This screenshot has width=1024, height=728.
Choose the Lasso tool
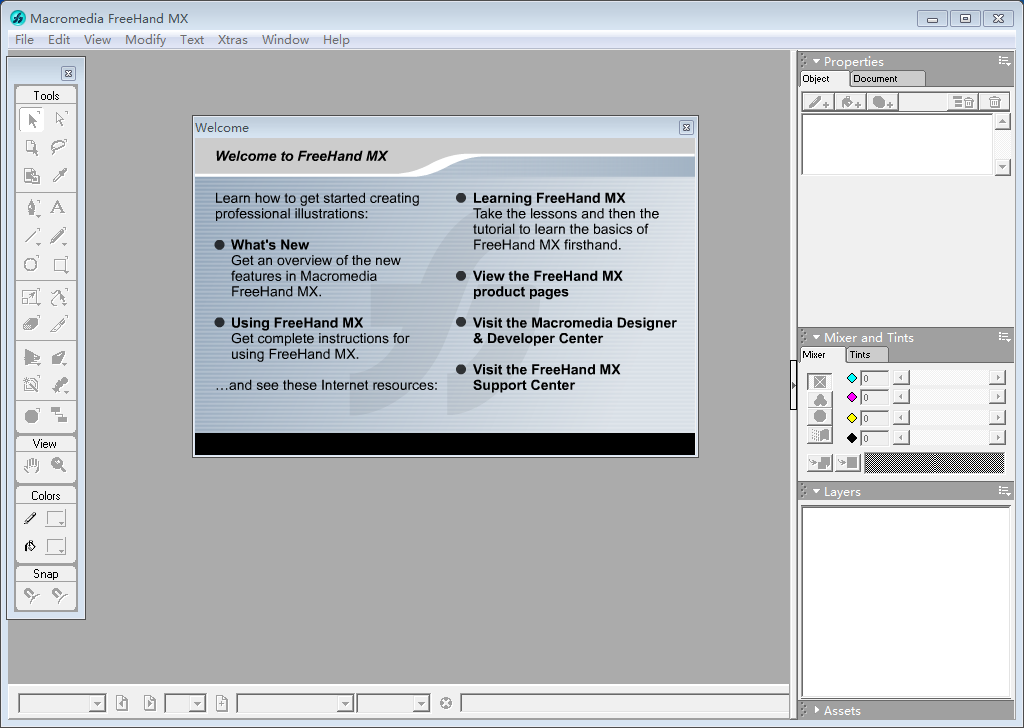tap(59, 147)
